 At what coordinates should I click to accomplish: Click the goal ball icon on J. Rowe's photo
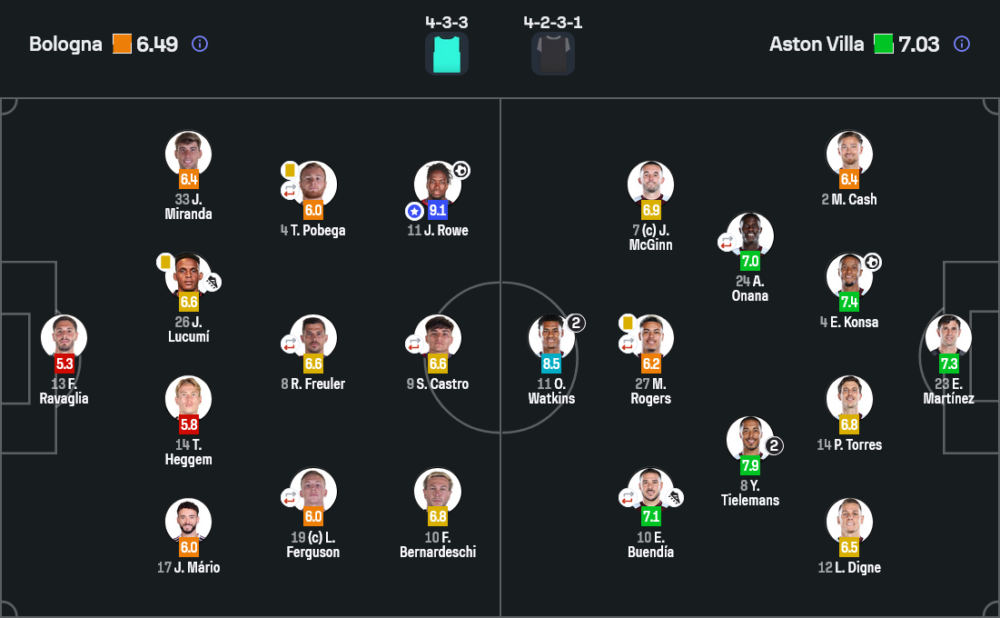461,170
